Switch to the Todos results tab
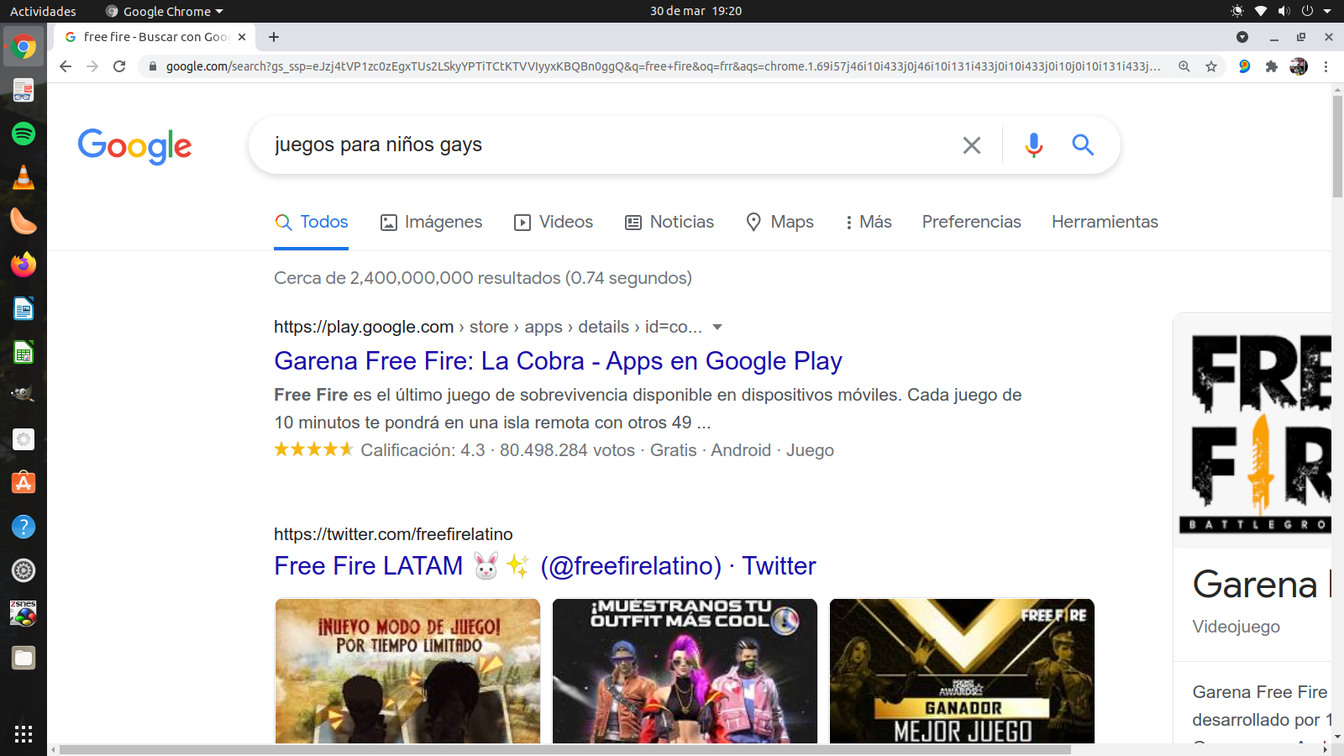 (x=311, y=222)
